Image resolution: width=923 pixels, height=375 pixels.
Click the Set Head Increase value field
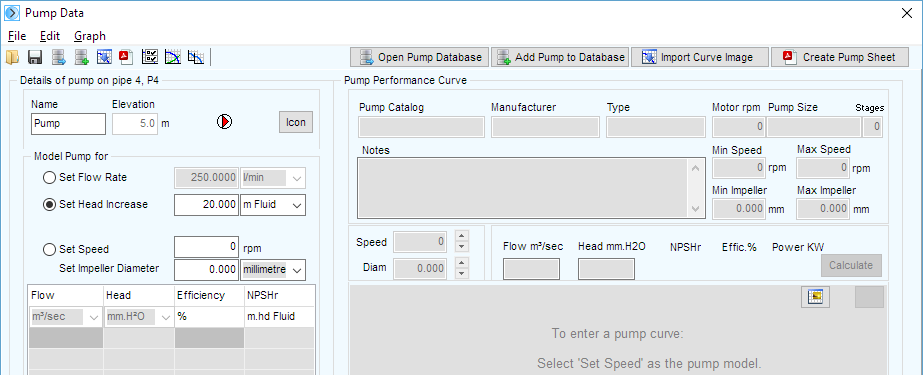[207, 205]
